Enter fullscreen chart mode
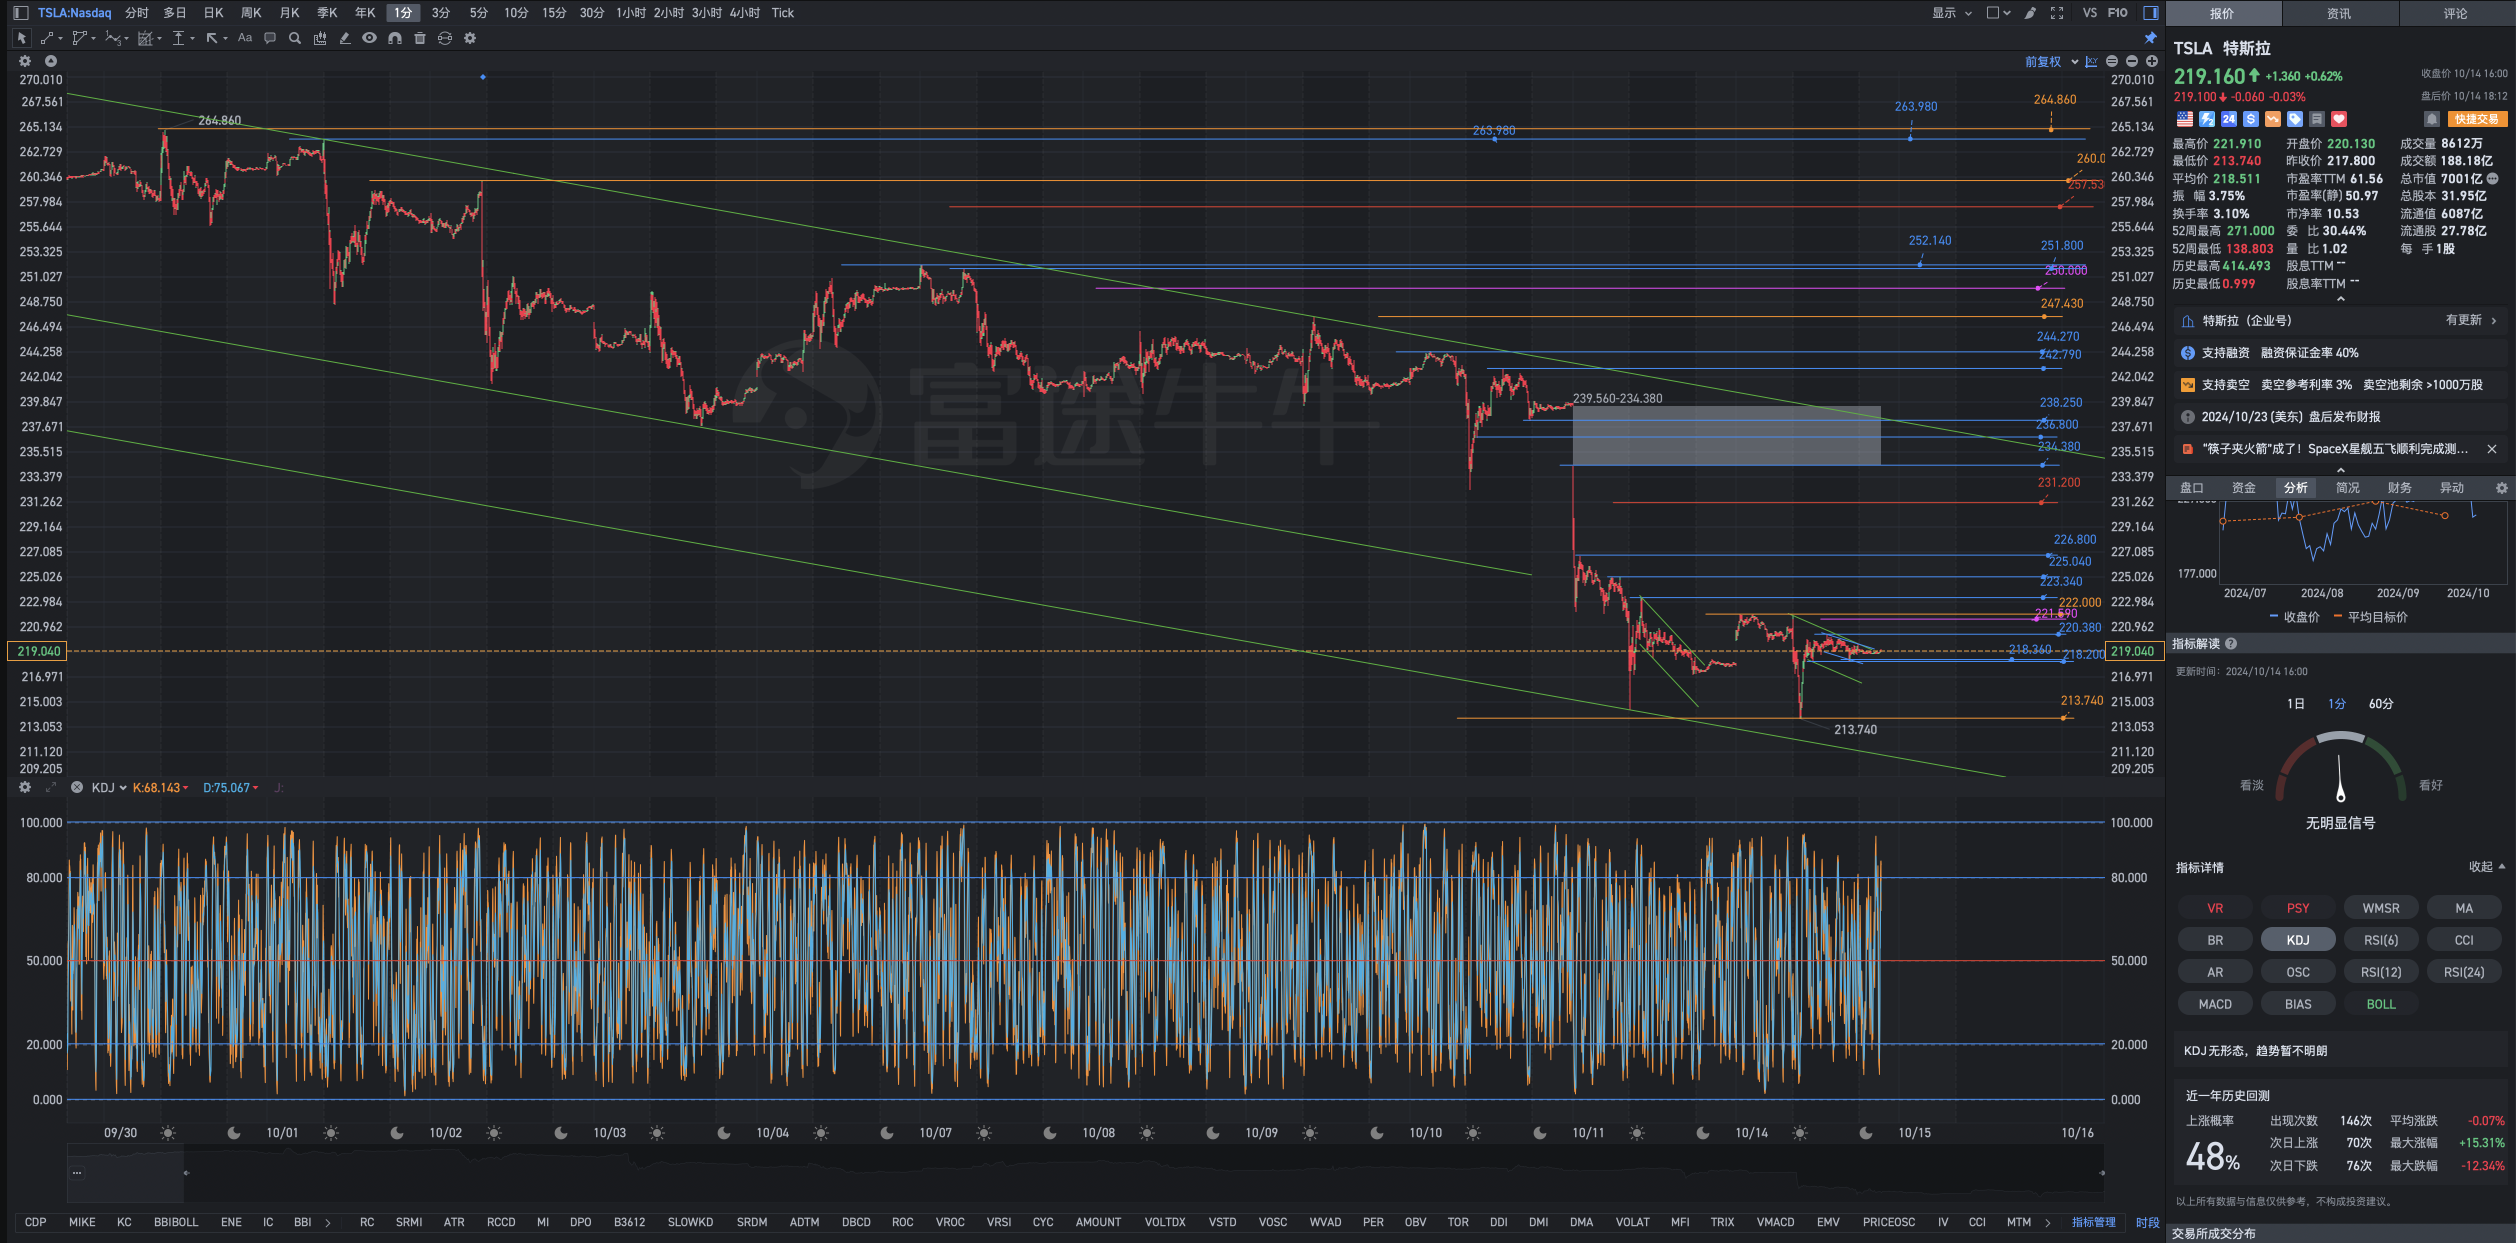Image resolution: width=2516 pixels, height=1243 pixels. 2057,13
